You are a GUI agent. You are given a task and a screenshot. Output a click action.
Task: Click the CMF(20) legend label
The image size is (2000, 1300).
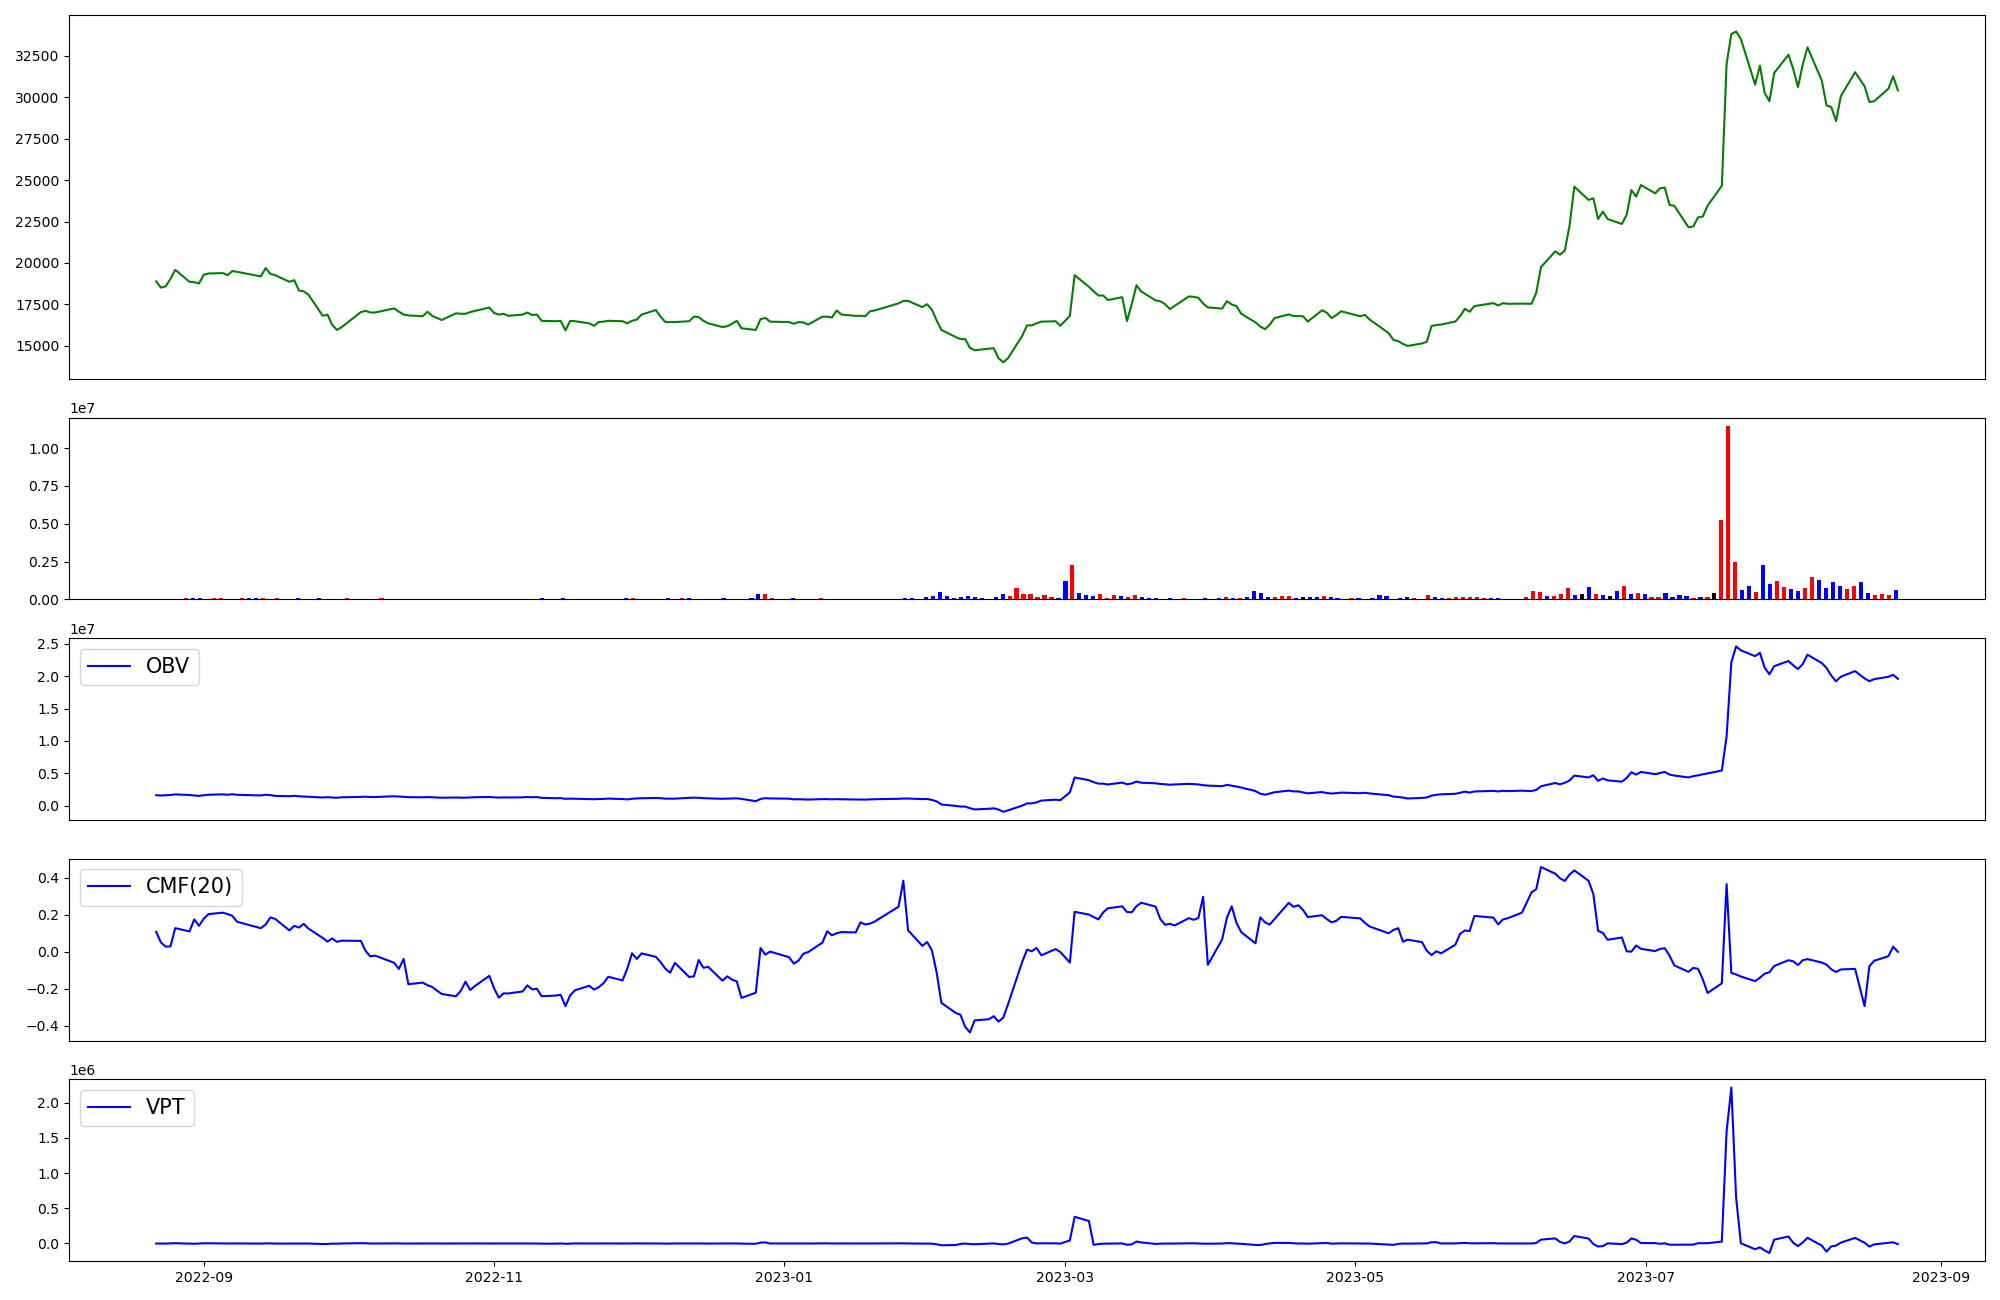point(188,886)
